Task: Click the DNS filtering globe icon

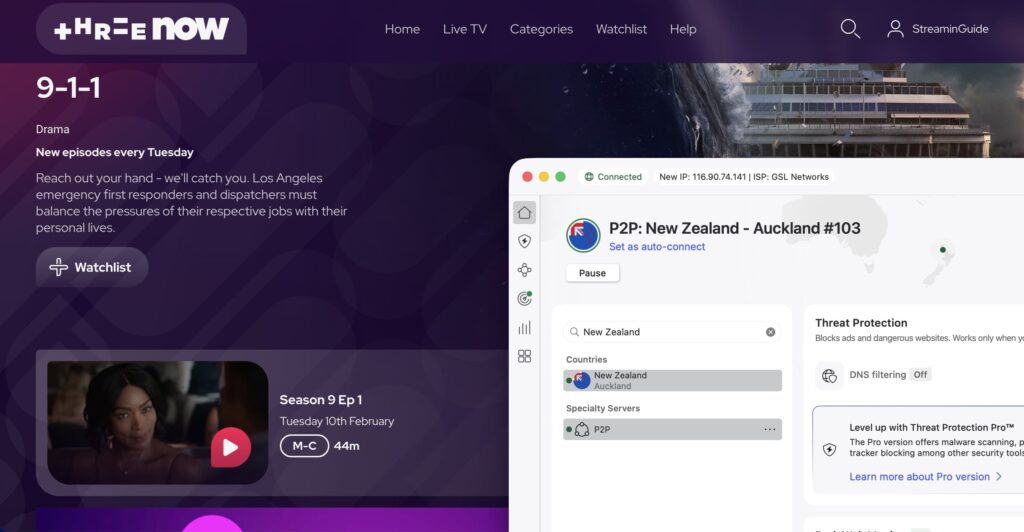Action: pos(829,375)
